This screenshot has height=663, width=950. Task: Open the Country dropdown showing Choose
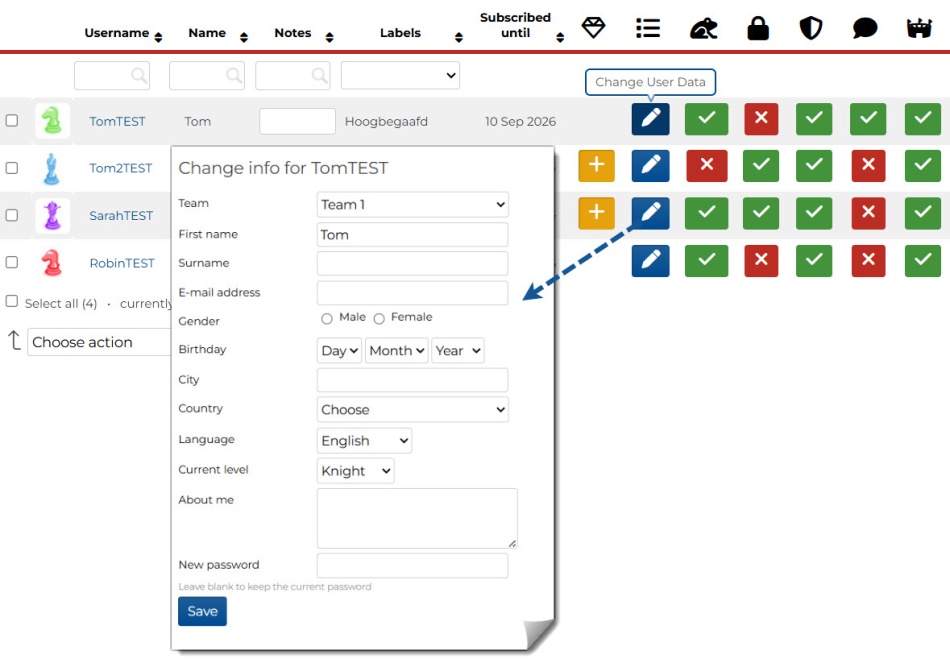pos(412,410)
